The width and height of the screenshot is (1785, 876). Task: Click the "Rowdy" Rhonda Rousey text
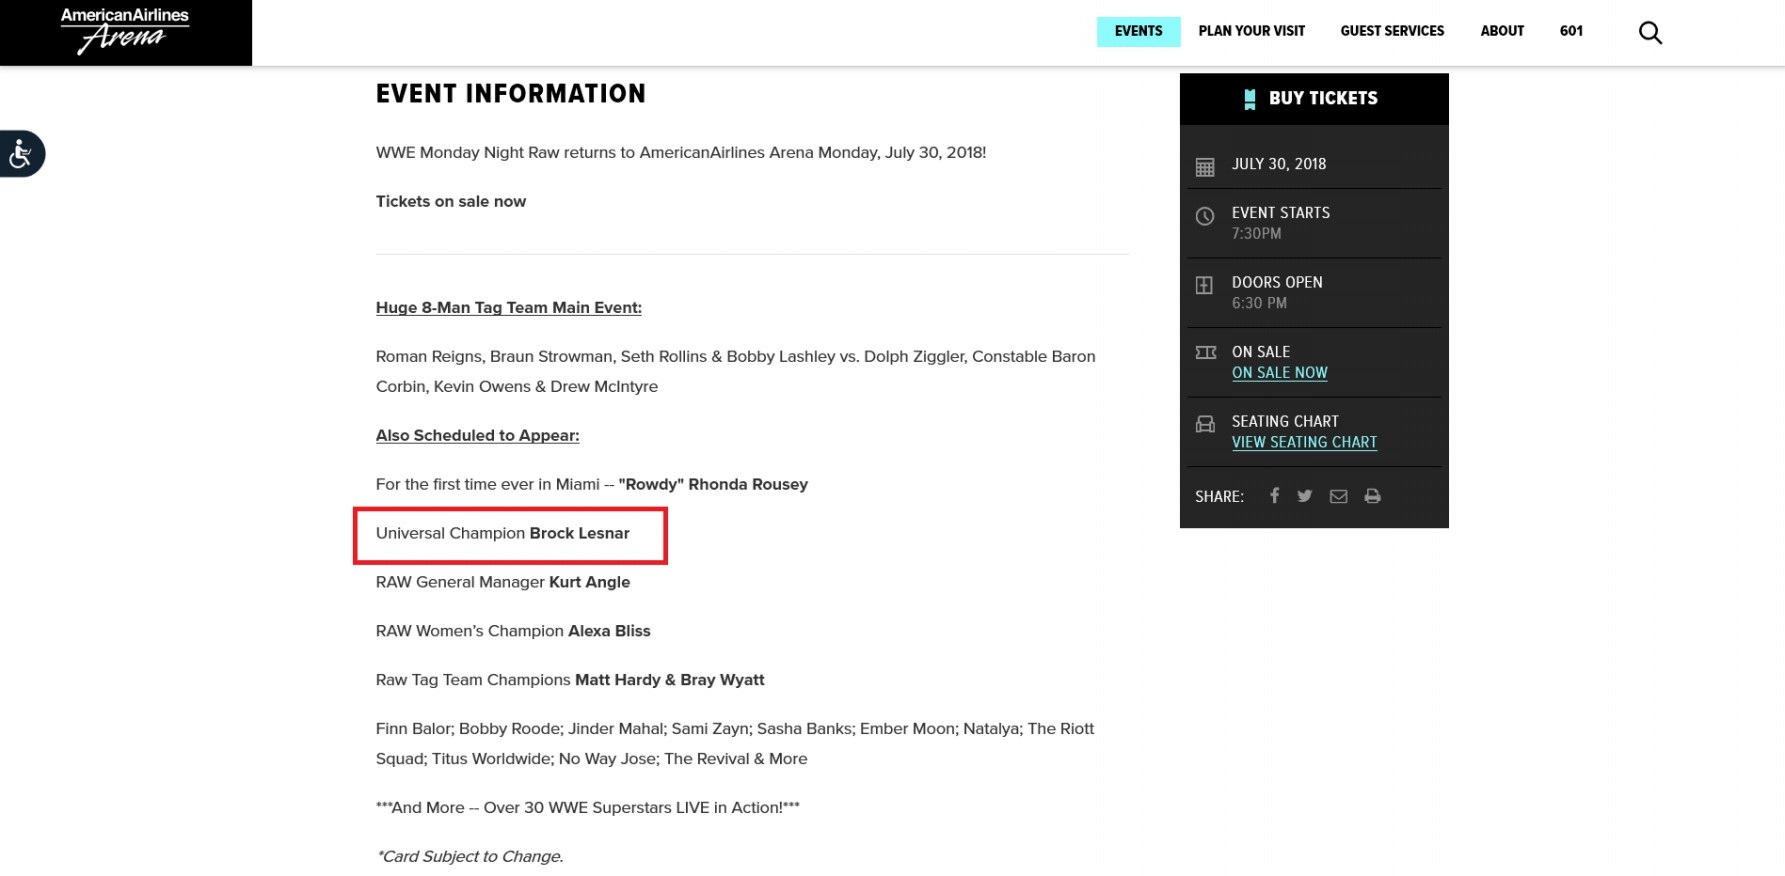713,485
